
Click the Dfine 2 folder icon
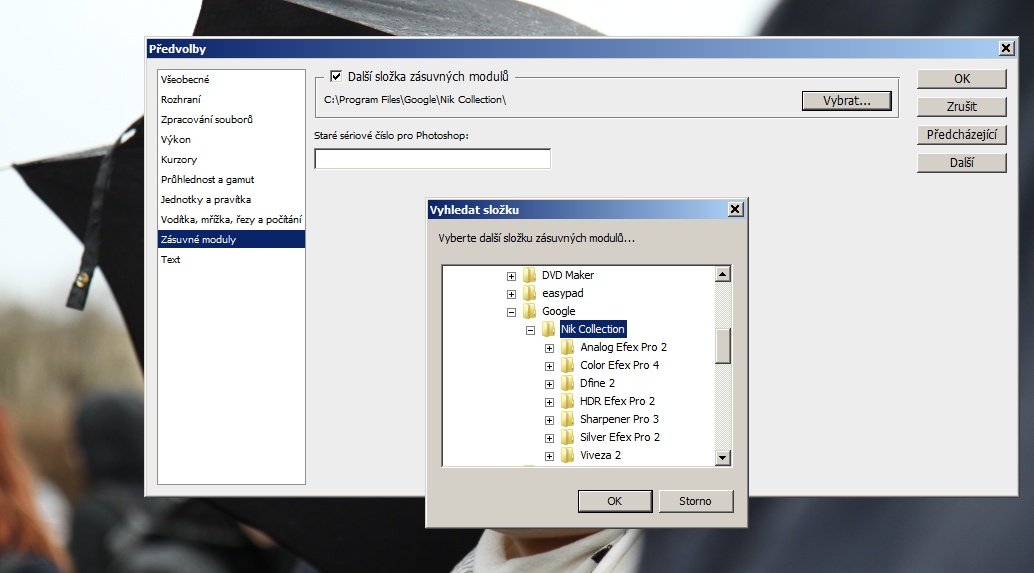tap(568, 383)
